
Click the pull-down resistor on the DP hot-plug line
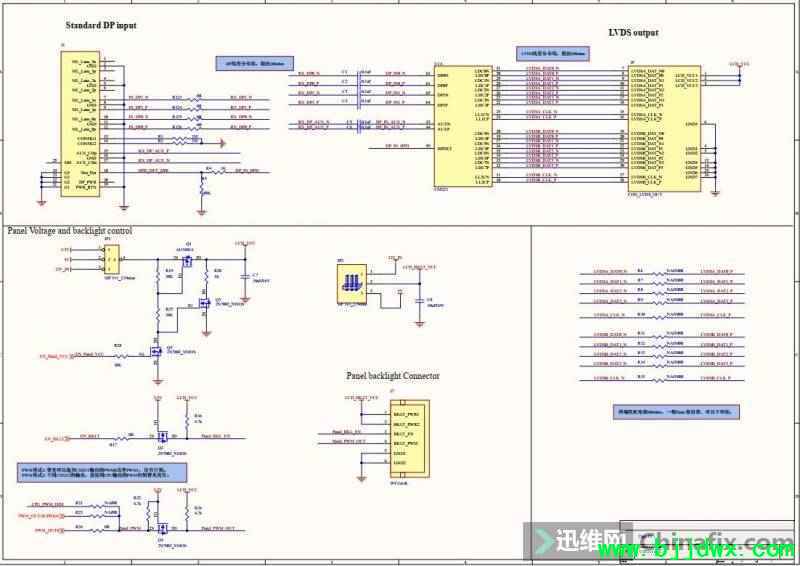pos(202,187)
